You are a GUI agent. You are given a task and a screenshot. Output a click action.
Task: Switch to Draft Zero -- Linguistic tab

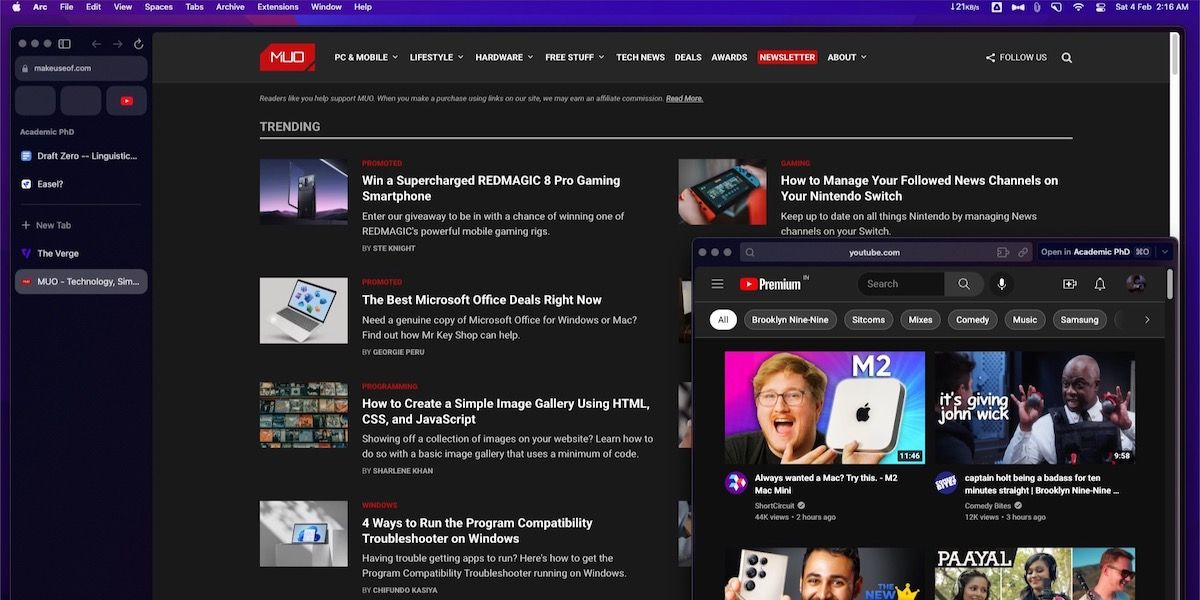[x=81, y=156]
